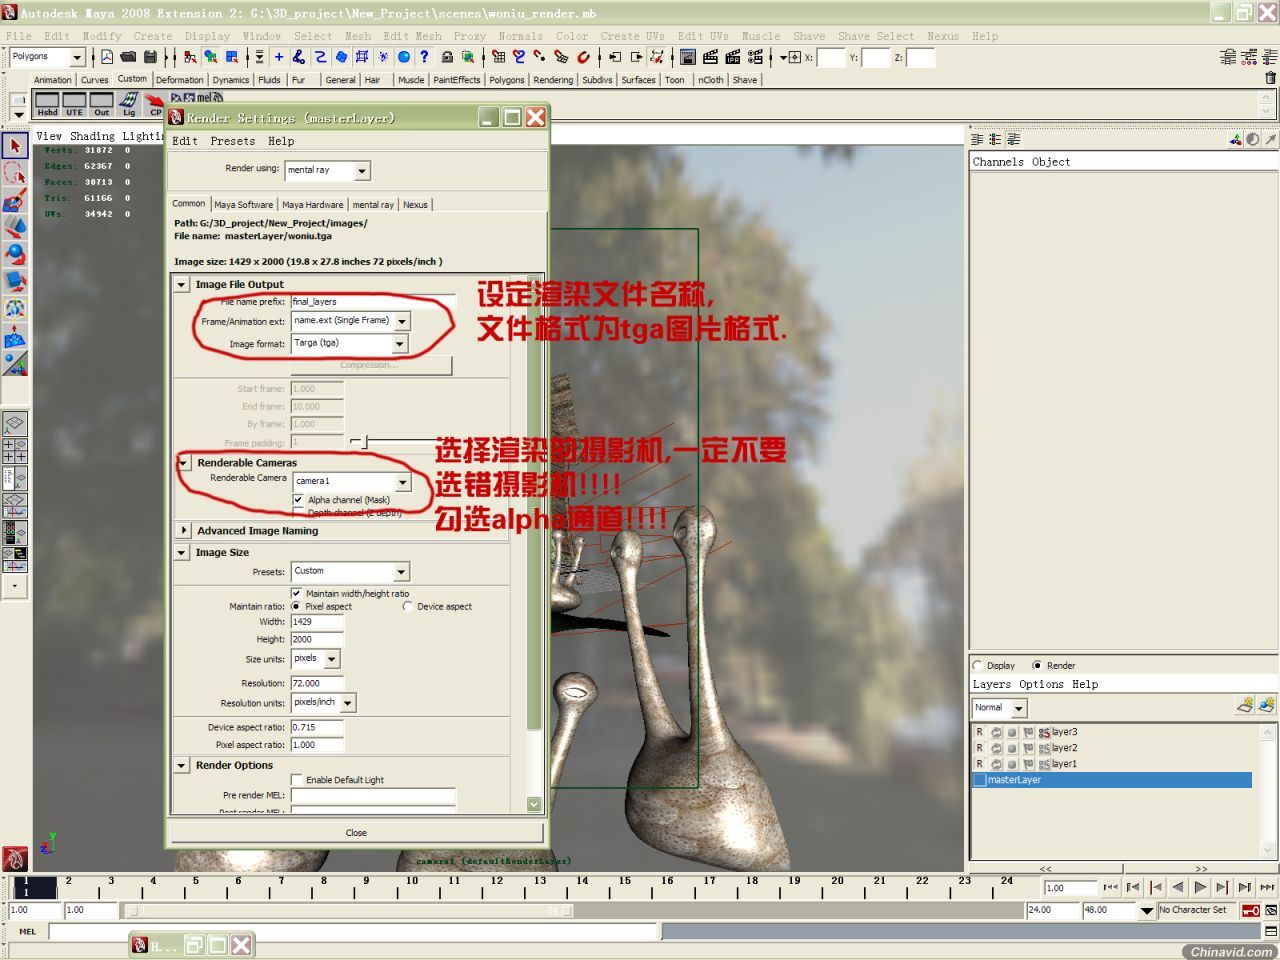Screen dimensions: 1280x960
Task: Enable Default Light checkbox
Action: tap(296, 779)
